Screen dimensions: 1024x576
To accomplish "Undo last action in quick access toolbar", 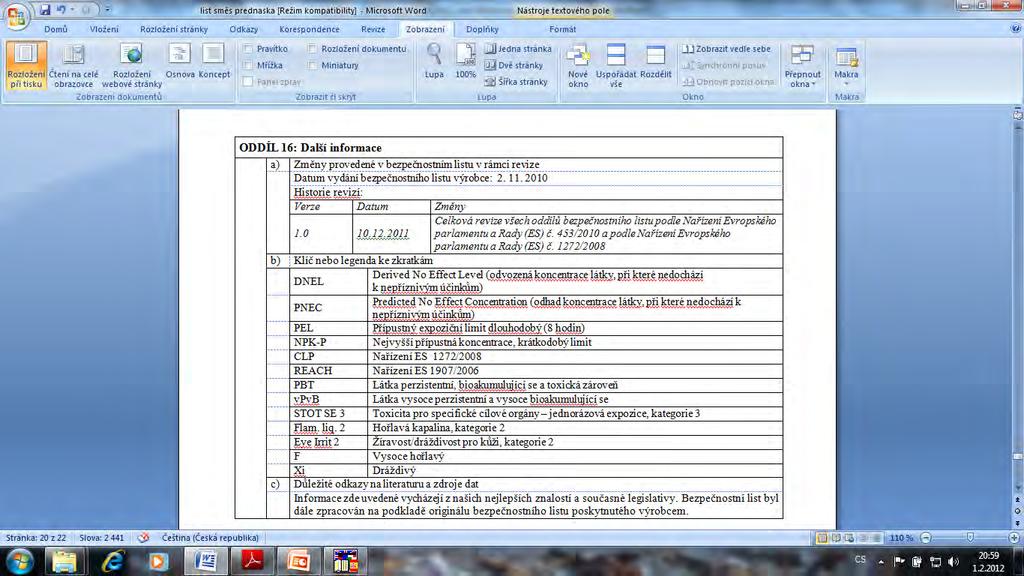I will coord(61,10).
